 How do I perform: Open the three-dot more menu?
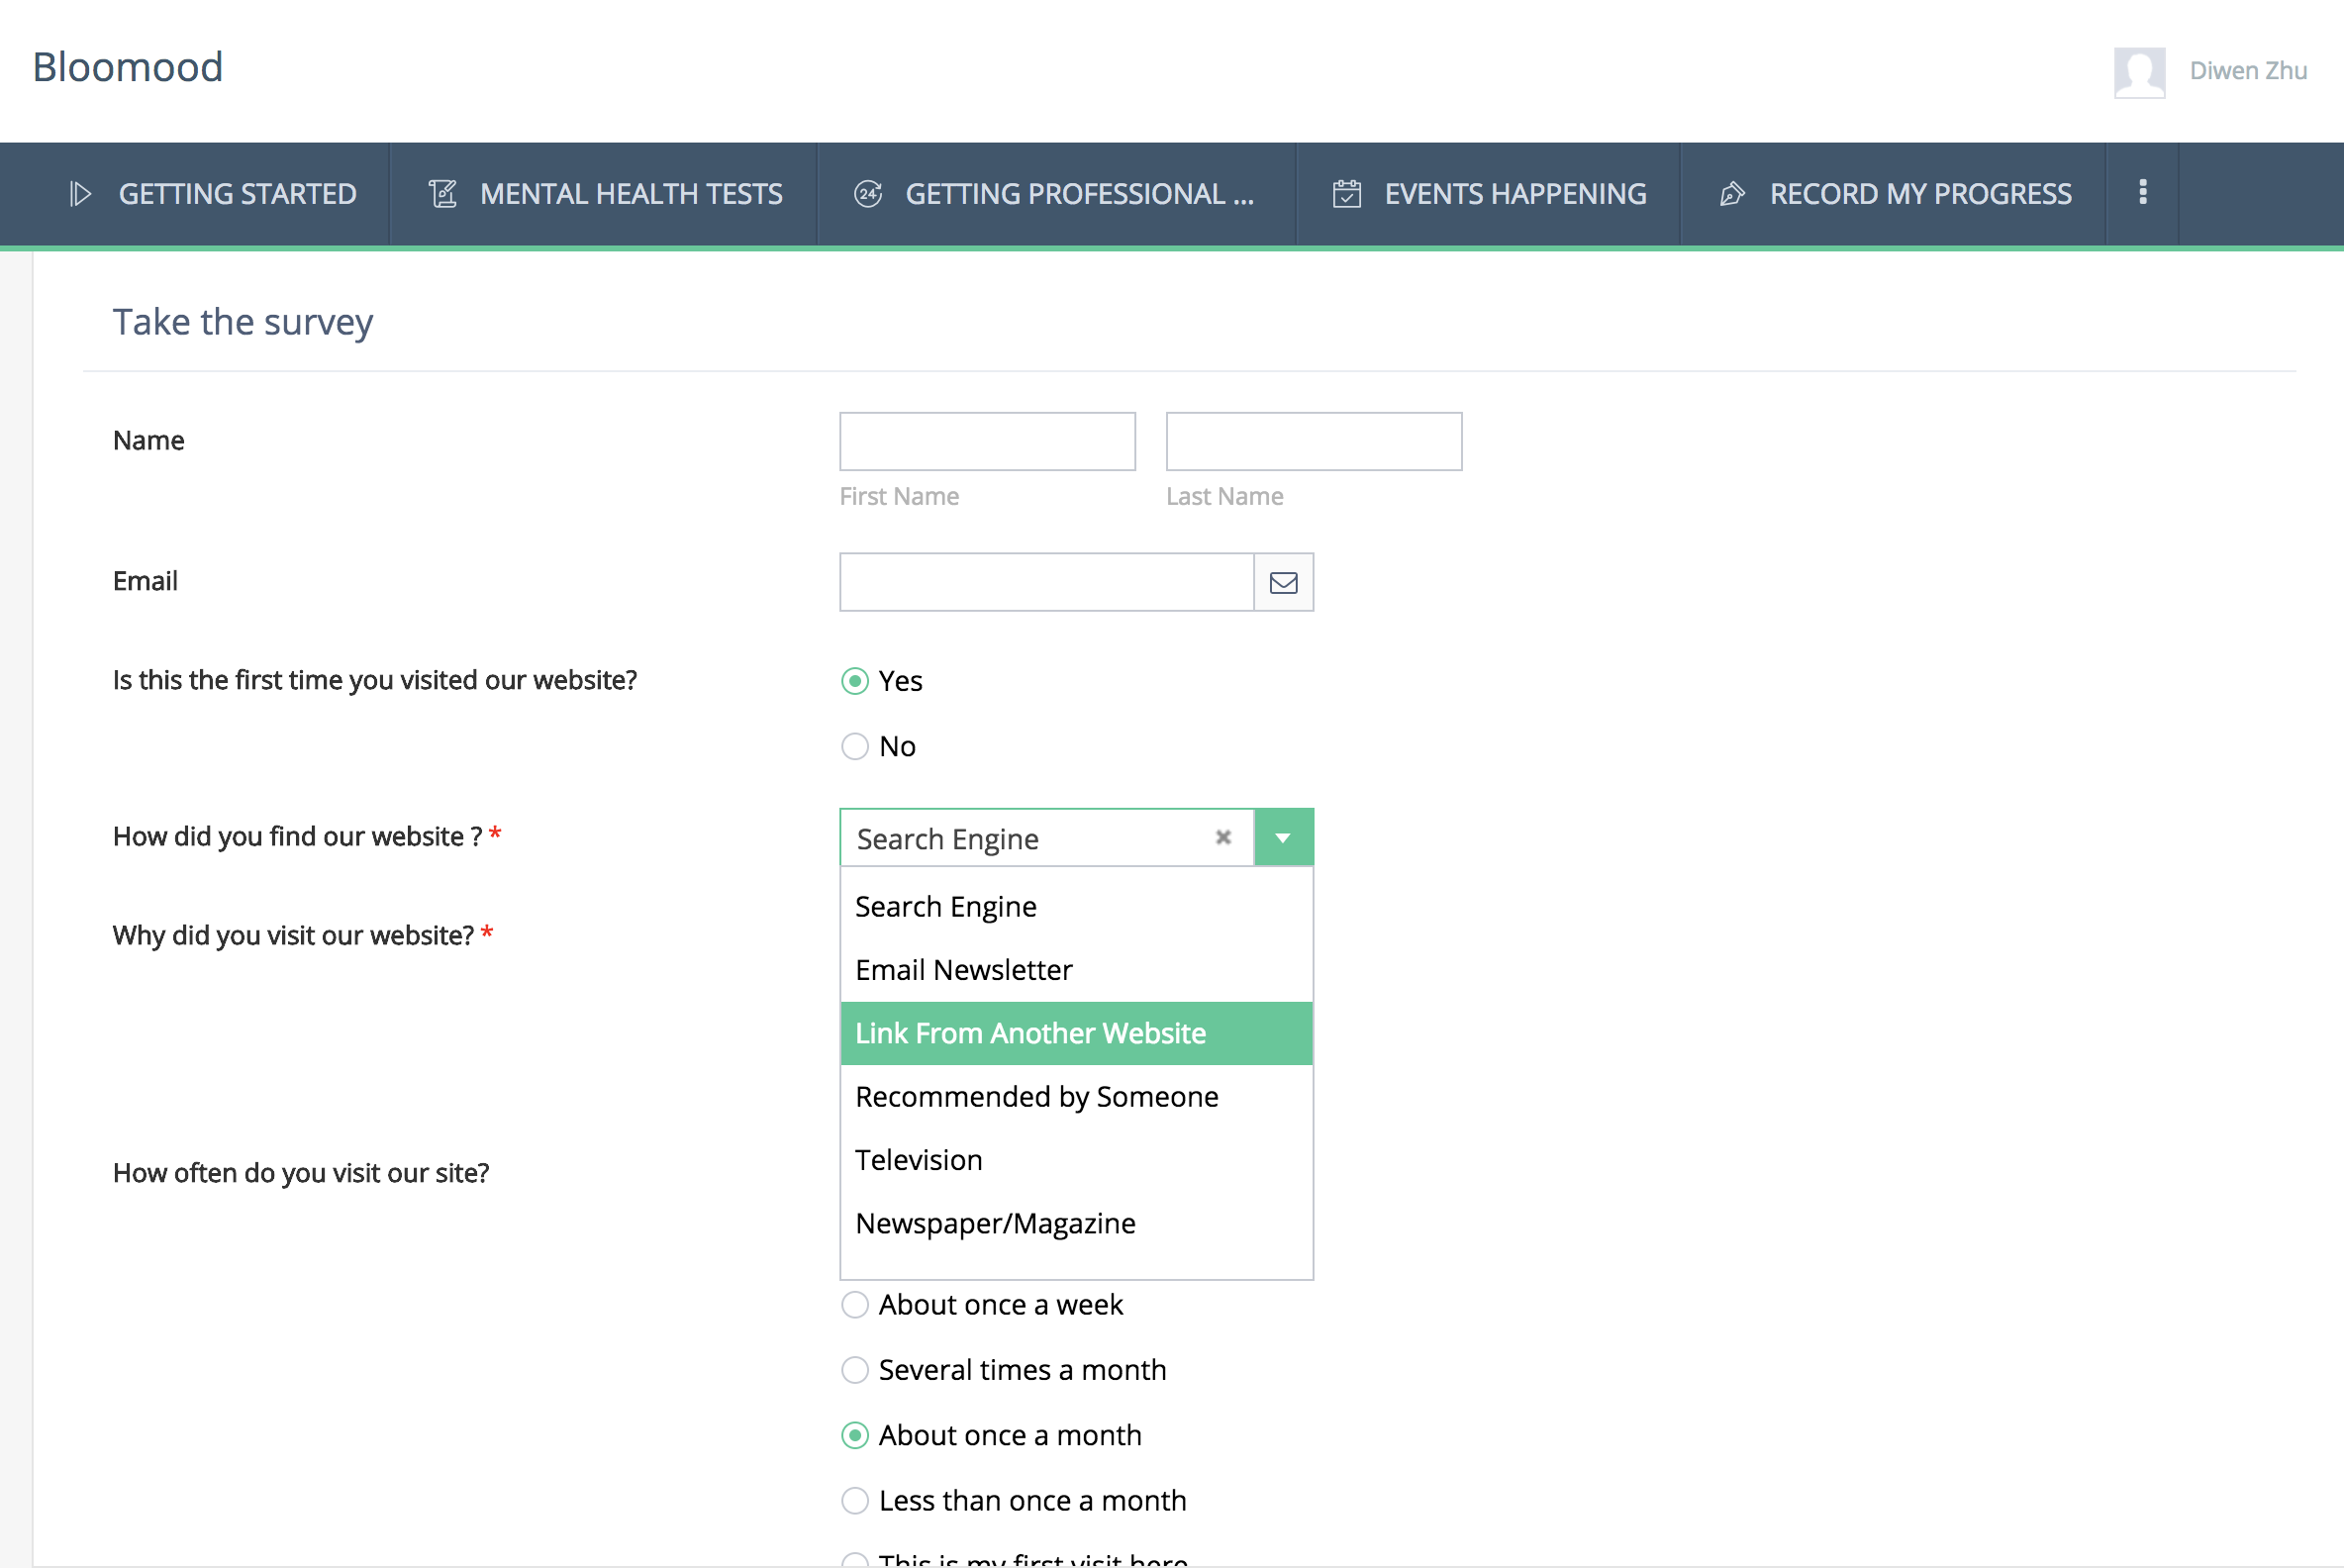tap(2142, 192)
